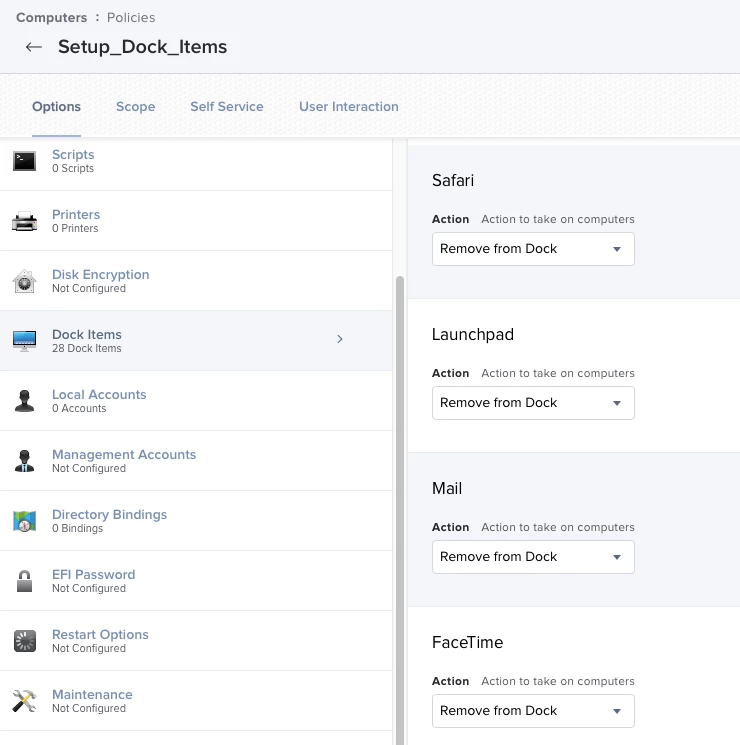The image size is (740, 745).
Task: Click the Safari dock item heading
Action: point(452,181)
